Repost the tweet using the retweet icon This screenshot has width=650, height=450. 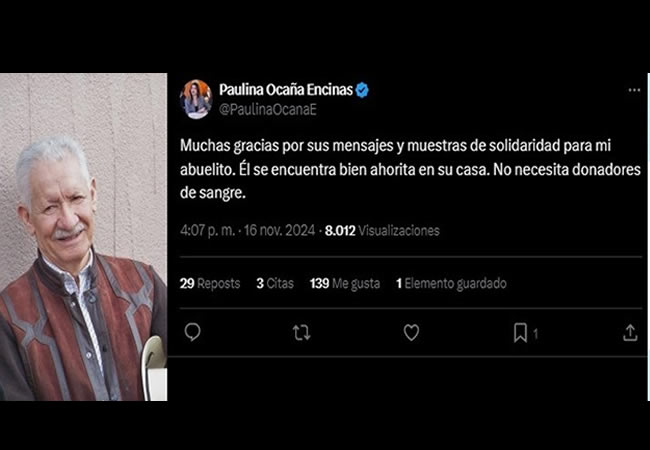coord(301,333)
